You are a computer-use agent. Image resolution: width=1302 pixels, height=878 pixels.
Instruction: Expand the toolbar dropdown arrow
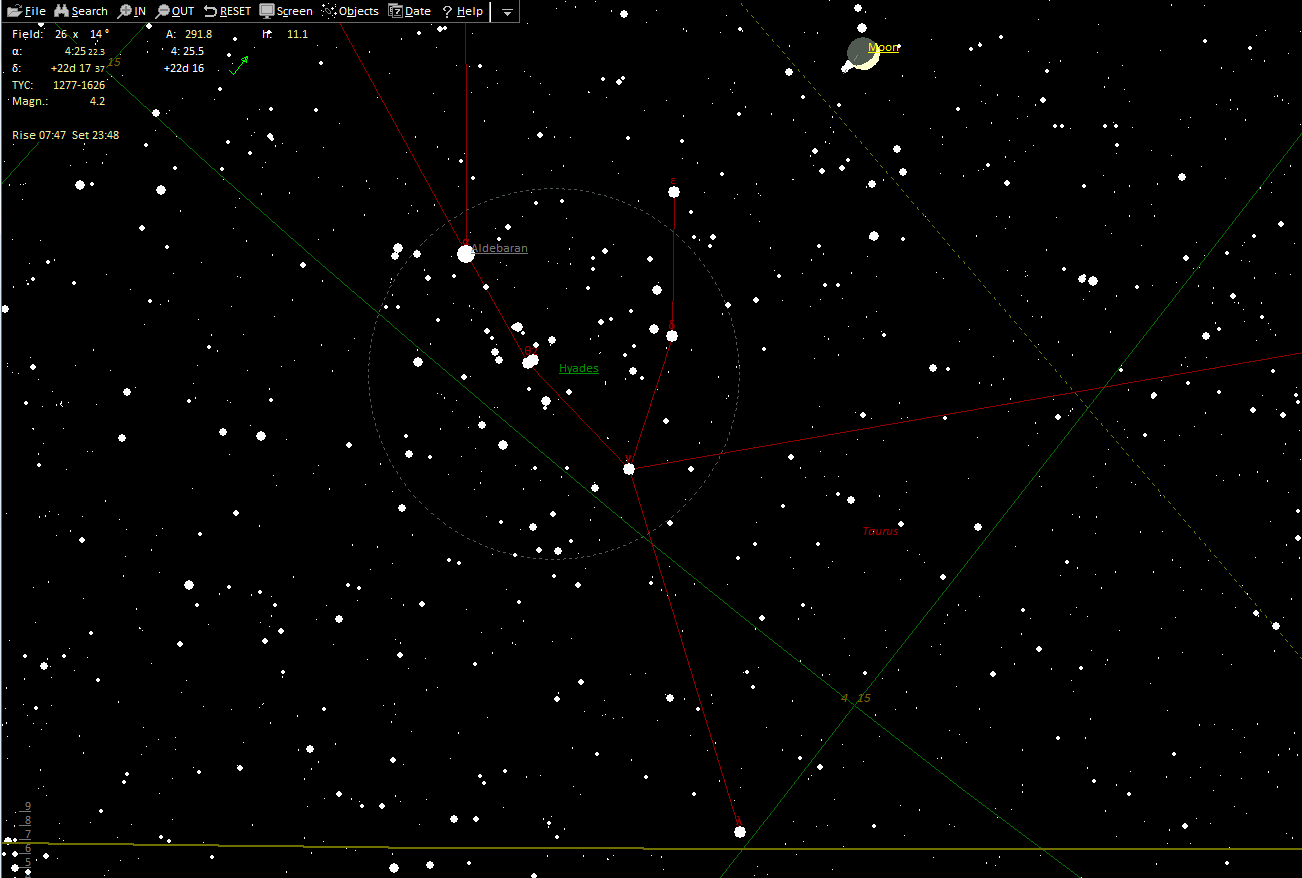[507, 12]
